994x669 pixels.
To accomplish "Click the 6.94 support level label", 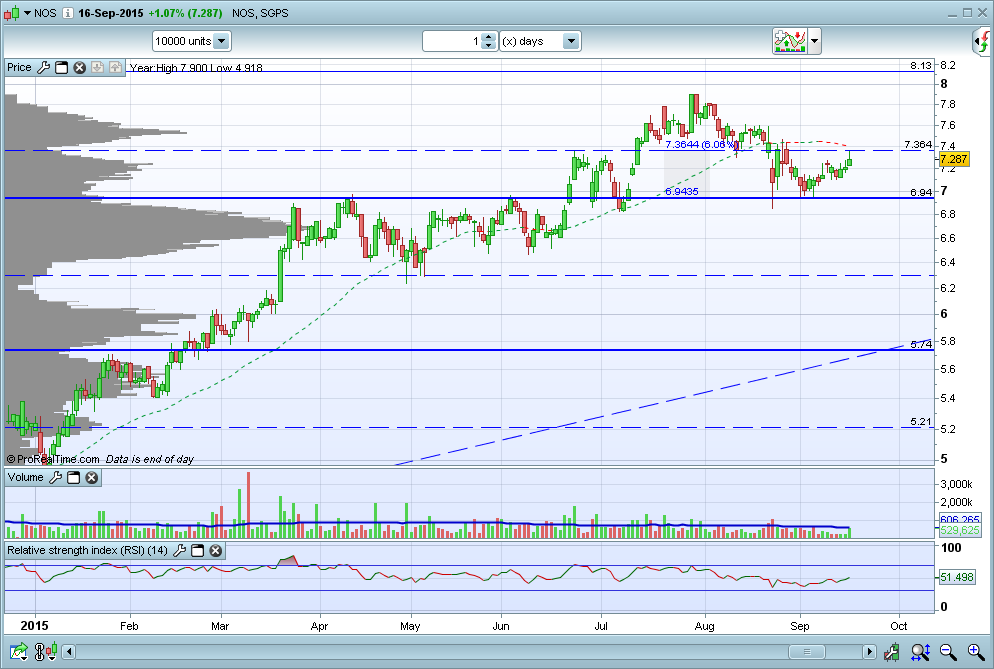I will pos(921,192).
